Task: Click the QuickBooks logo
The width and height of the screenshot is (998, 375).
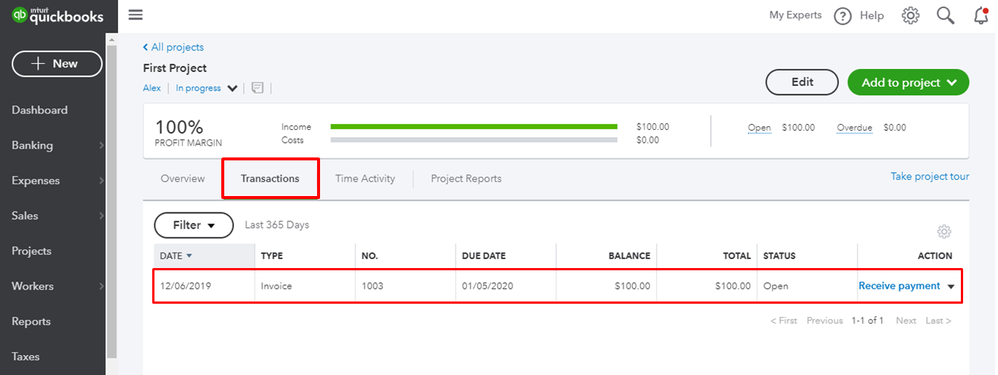Action: tap(58, 15)
